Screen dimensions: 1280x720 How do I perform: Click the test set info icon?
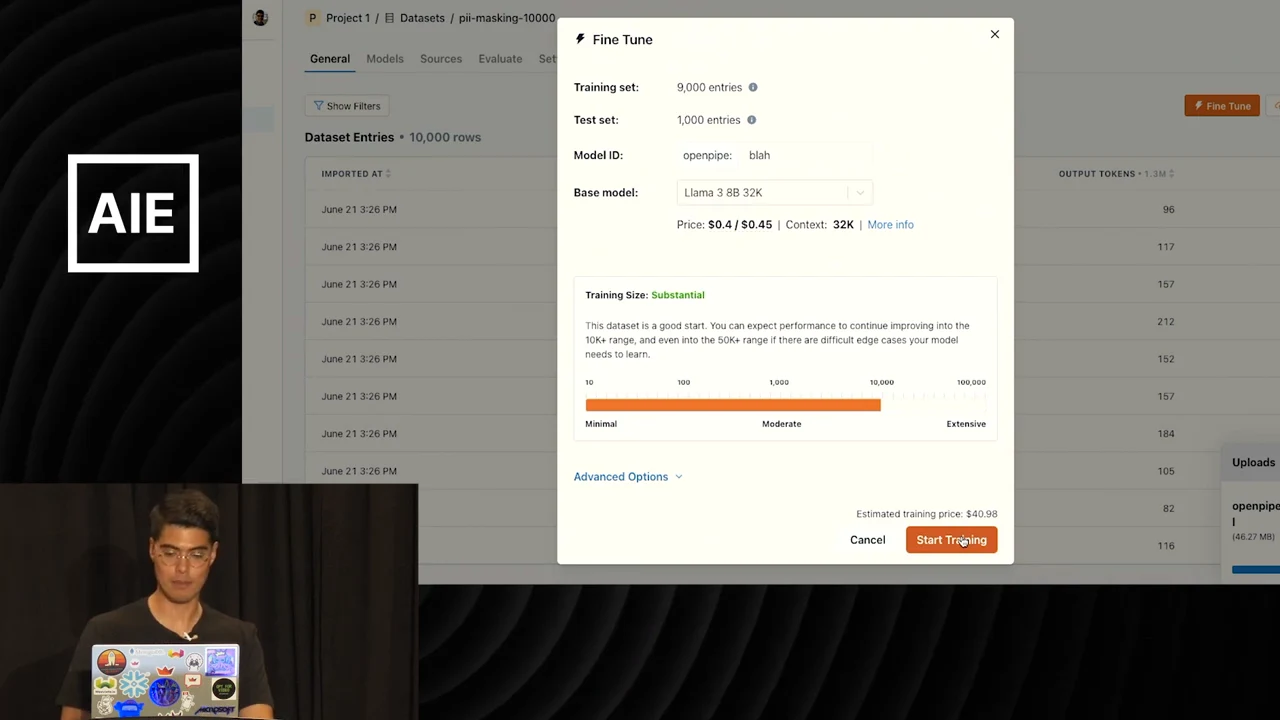(751, 120)
